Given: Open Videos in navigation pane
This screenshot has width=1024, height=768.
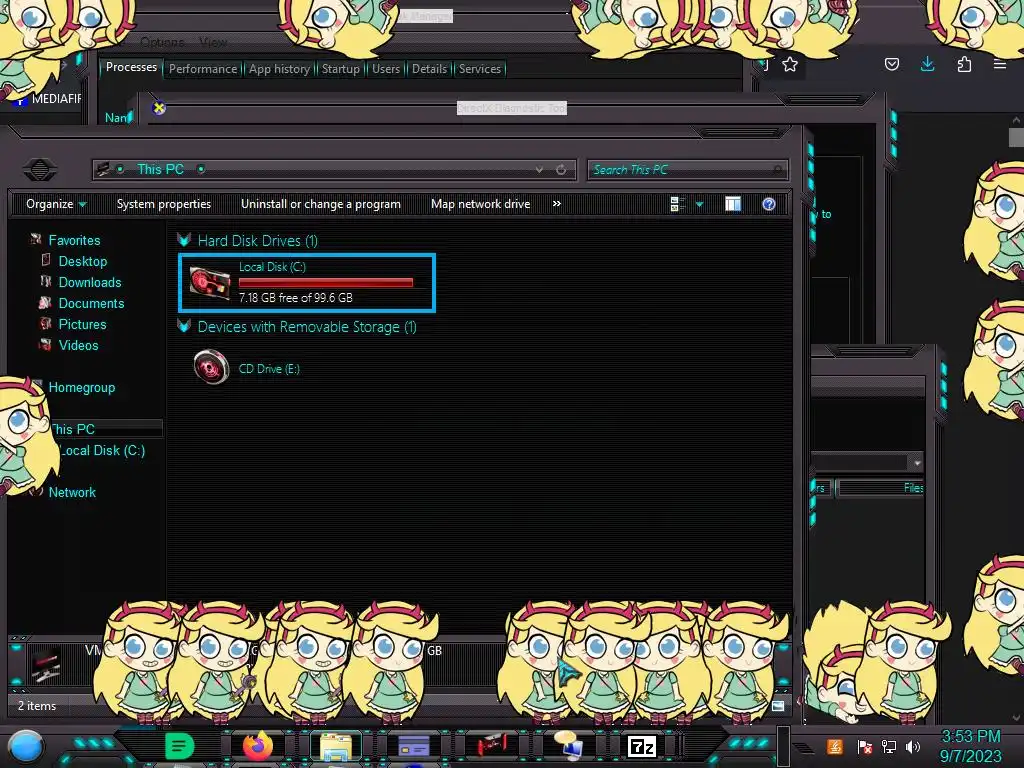Looking at the screenshot, I should click(78, 345).
